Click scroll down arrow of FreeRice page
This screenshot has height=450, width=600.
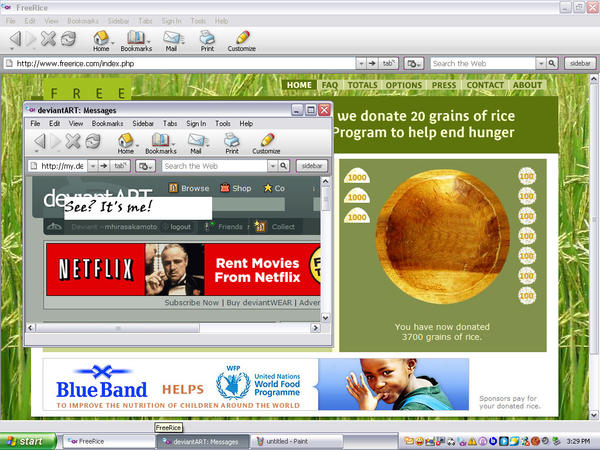click(593, 415)
